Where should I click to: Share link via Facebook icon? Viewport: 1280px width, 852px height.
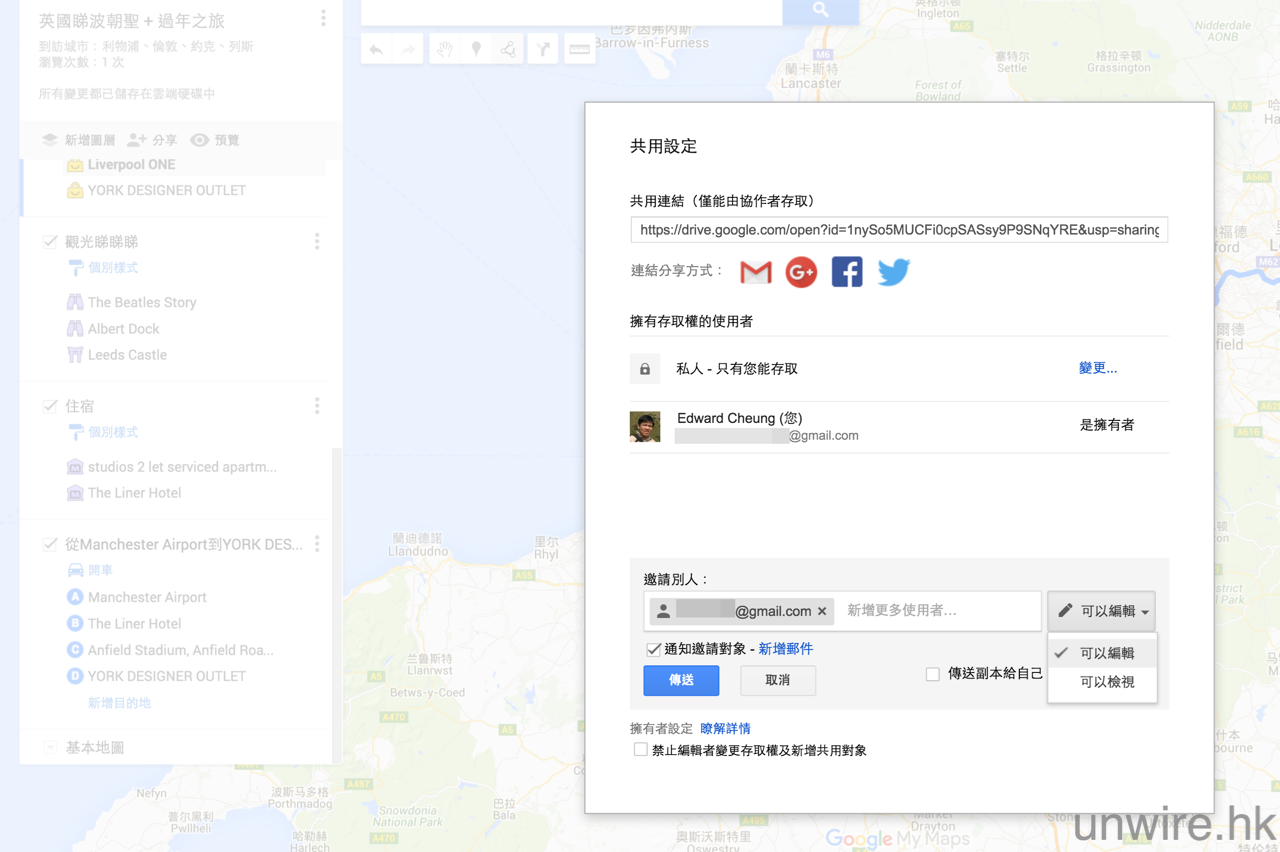click(847, 272)
